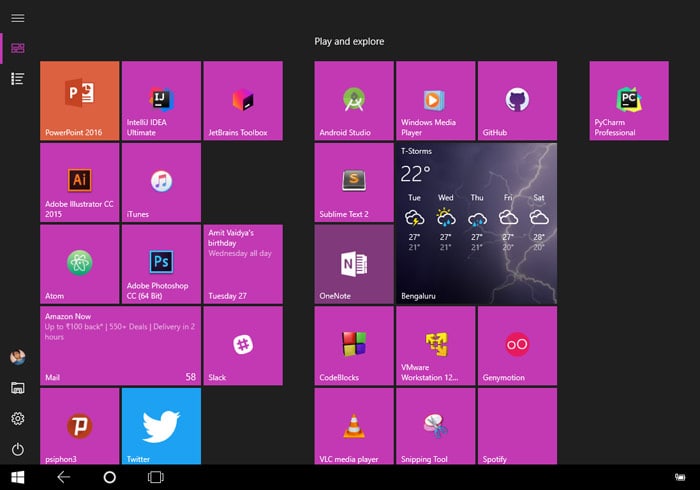This screenshot has width=700, height=490.
Task: Click the Play and explore group header
Action: [x=349, y=42]
